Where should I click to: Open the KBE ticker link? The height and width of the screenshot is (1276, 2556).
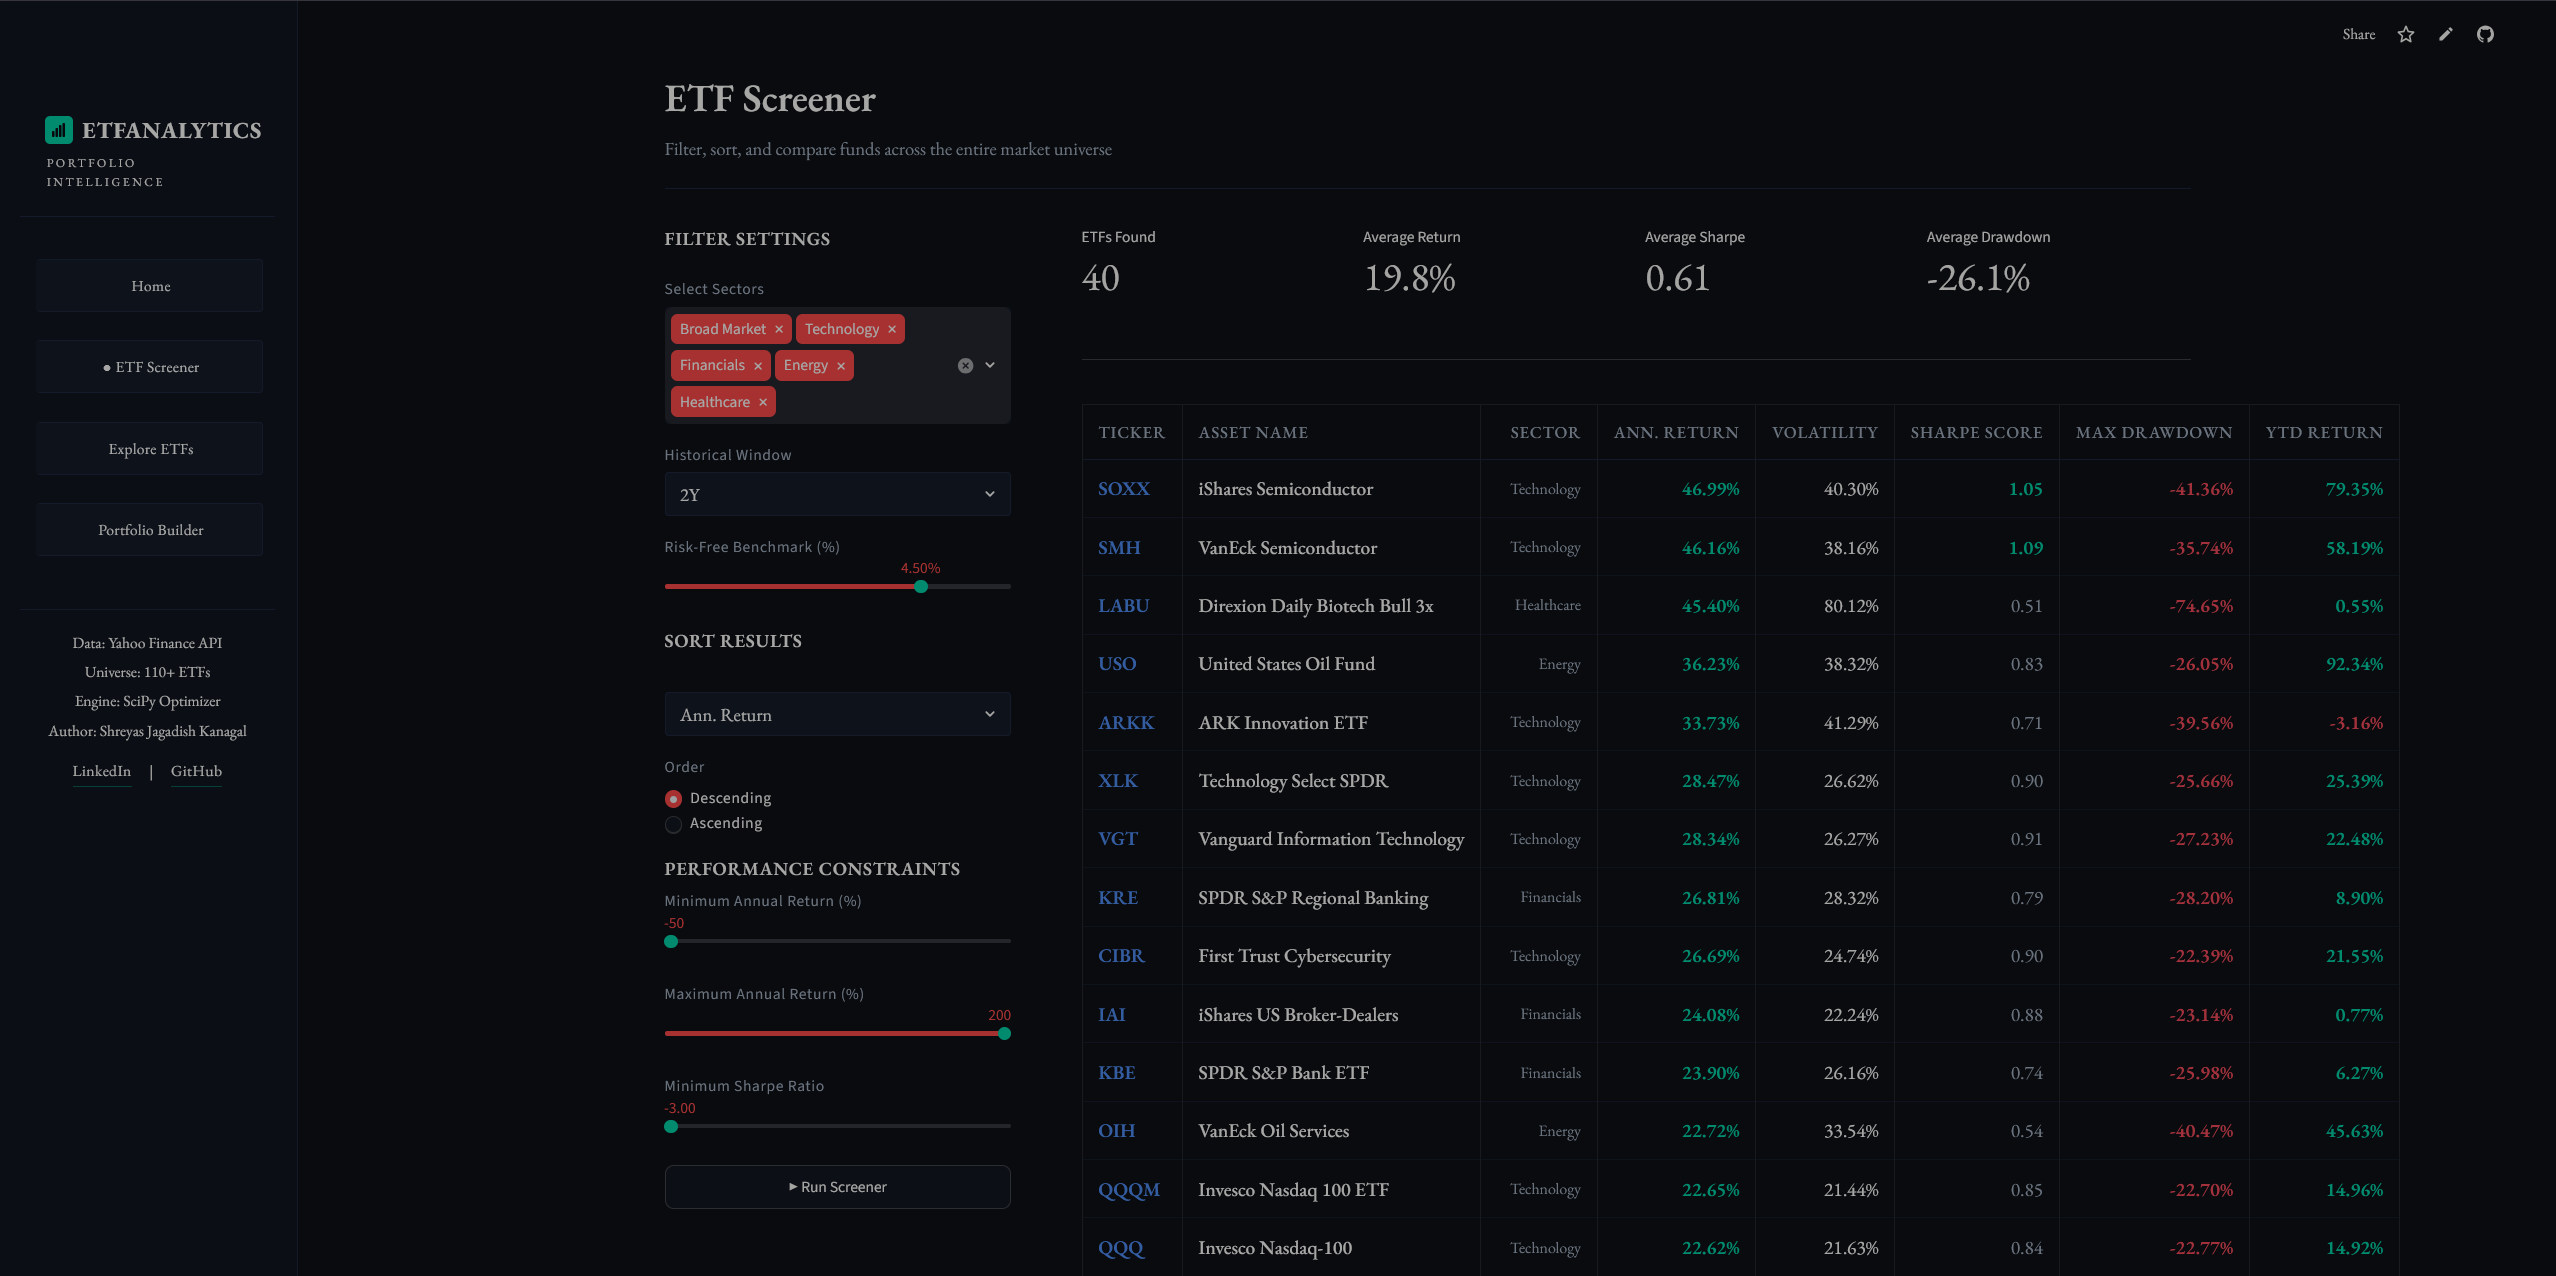pyautogui.click(x=1117, y=1073)
